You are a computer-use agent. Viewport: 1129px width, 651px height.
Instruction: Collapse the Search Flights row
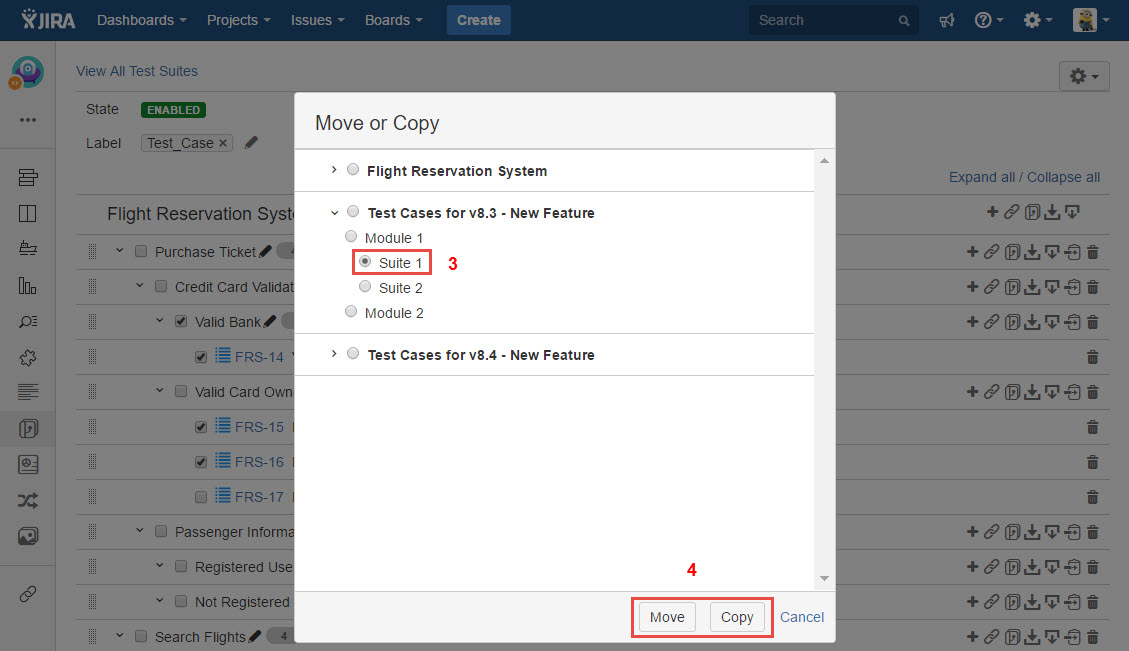(120, 636)
